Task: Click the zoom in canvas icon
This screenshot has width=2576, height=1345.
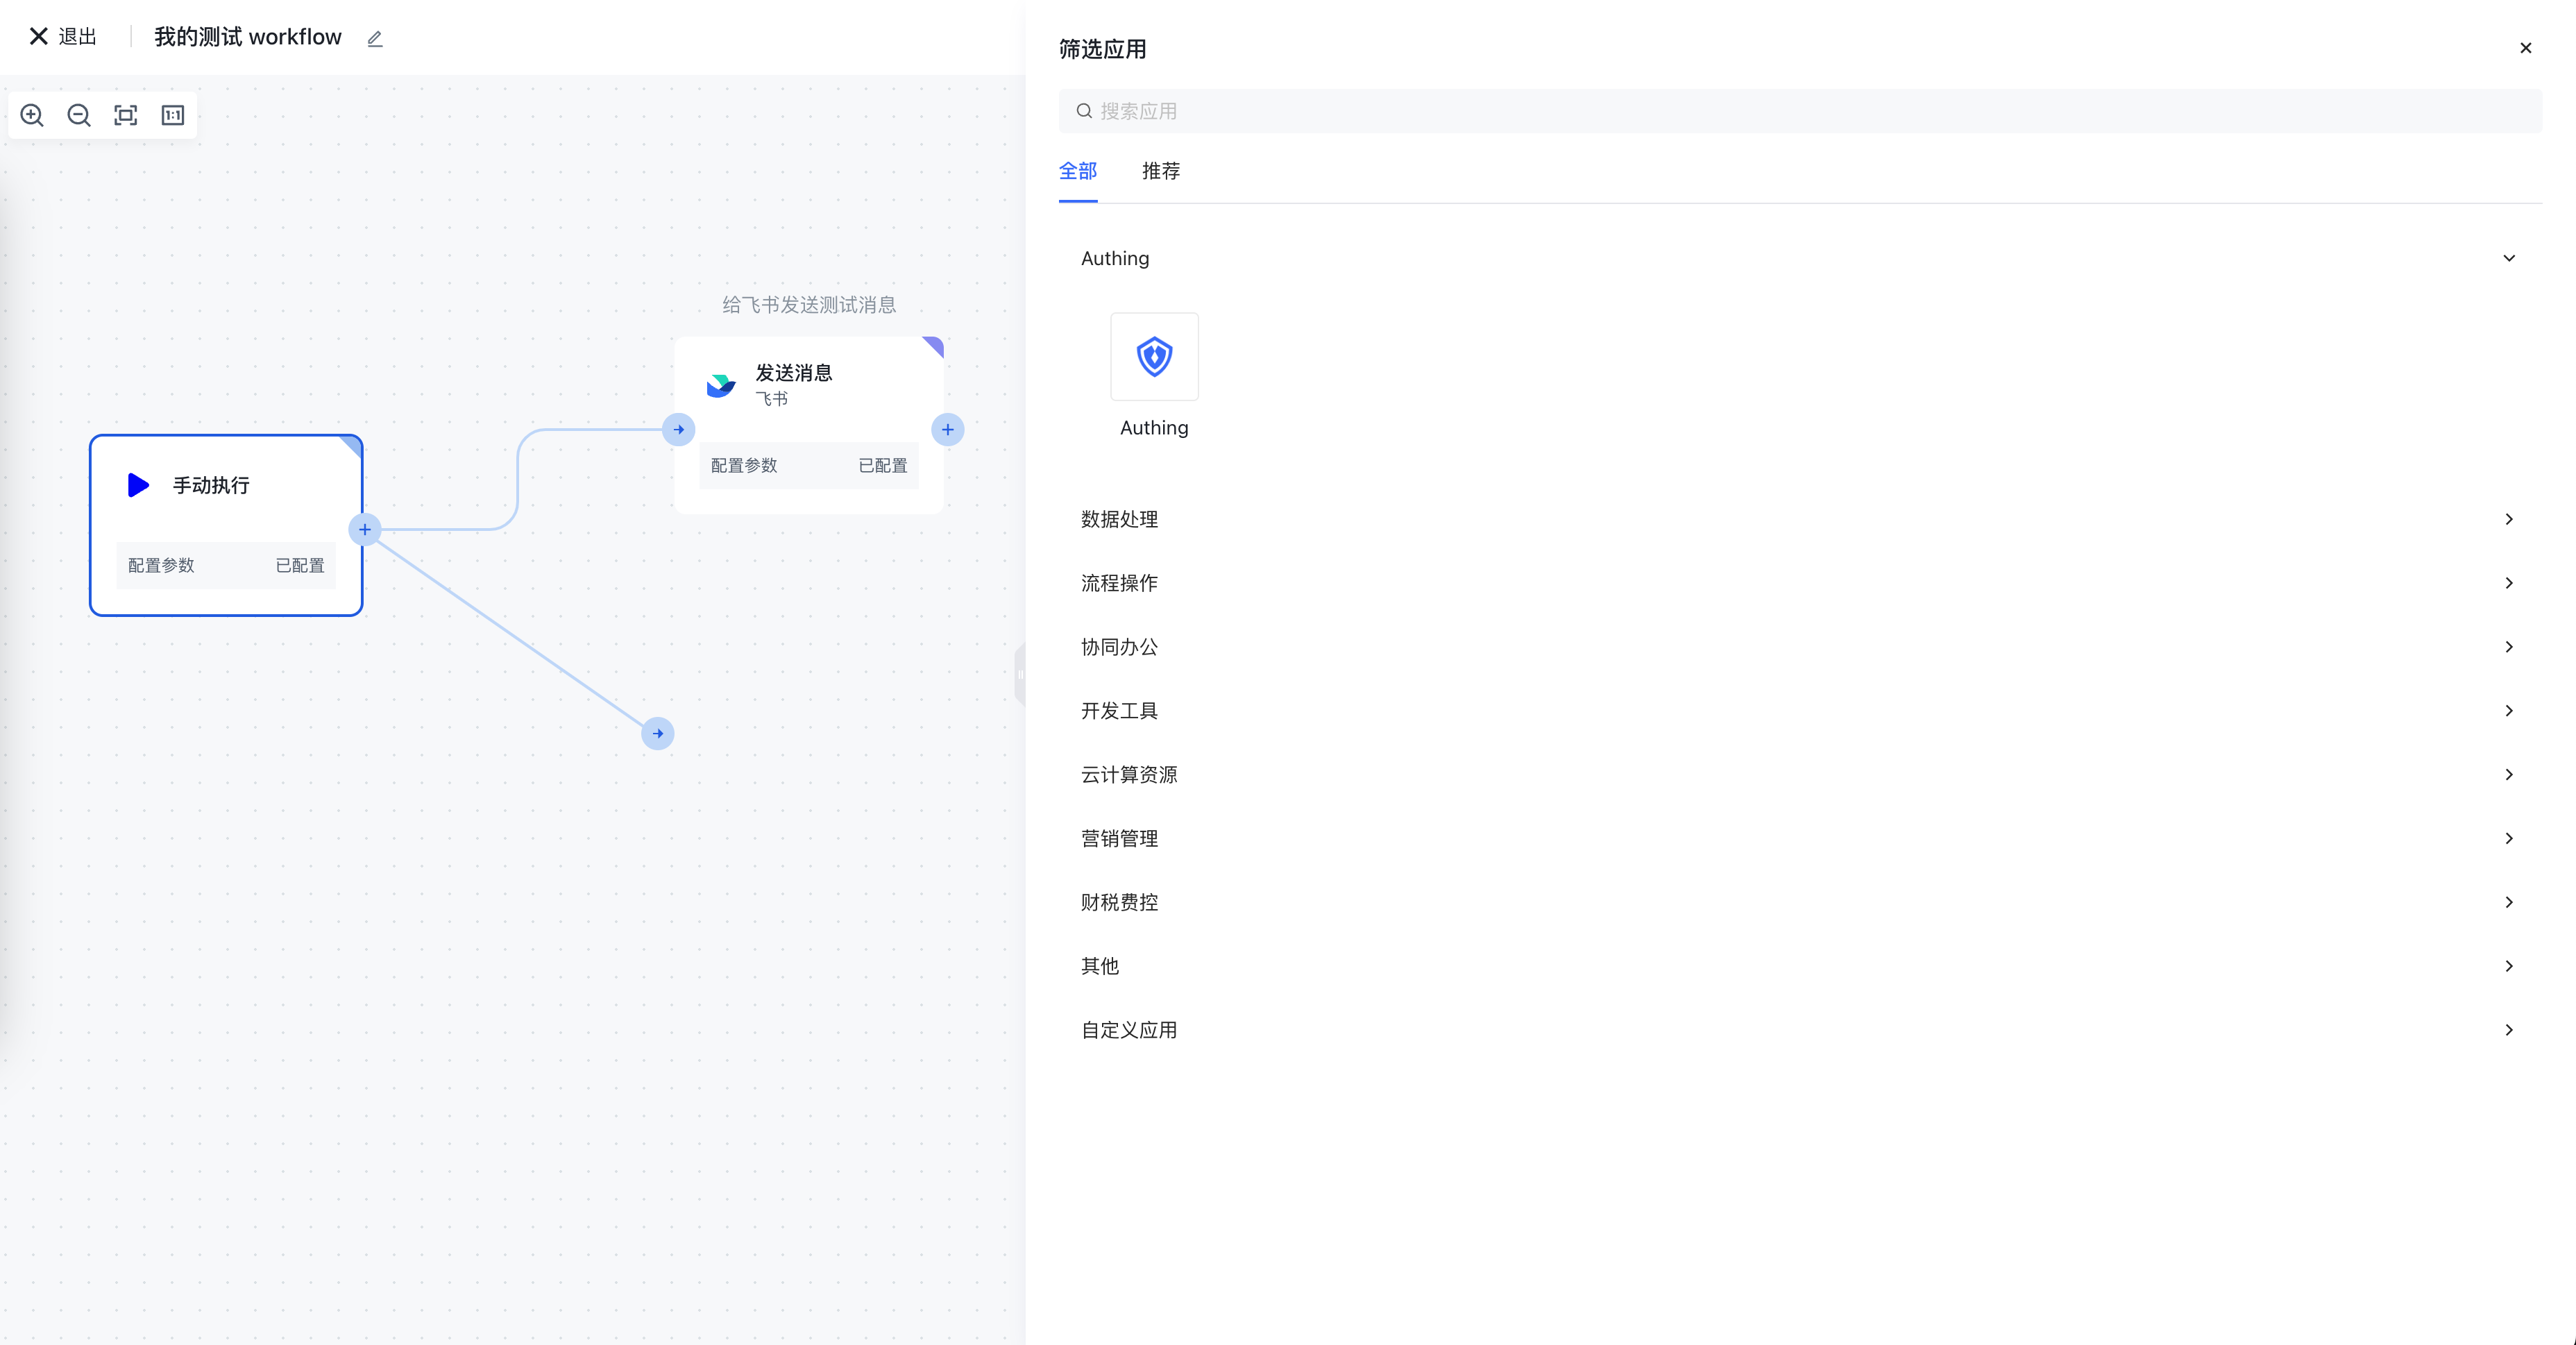Action: tap(32, 115)
